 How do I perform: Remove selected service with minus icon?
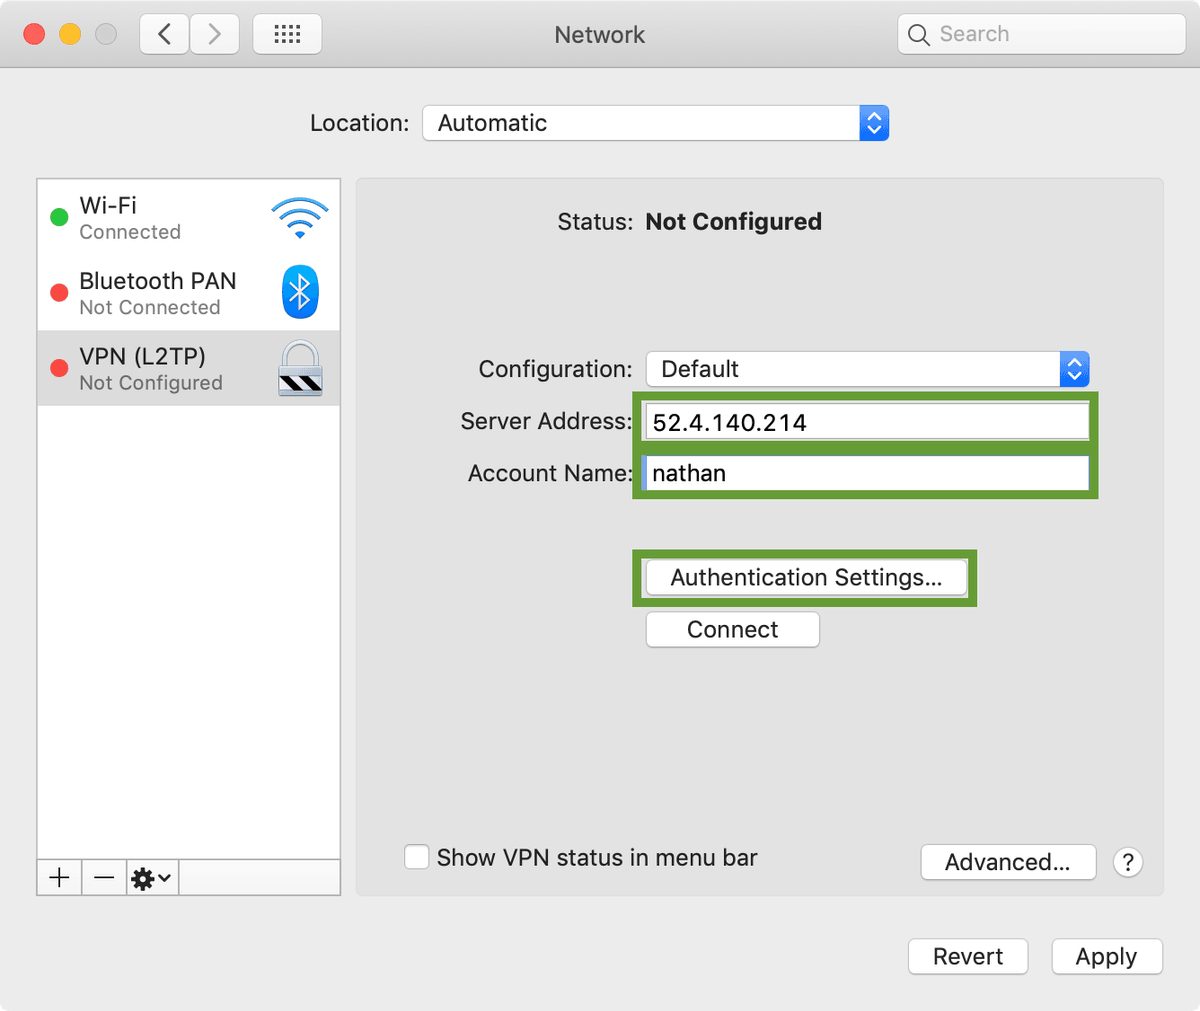103,878
